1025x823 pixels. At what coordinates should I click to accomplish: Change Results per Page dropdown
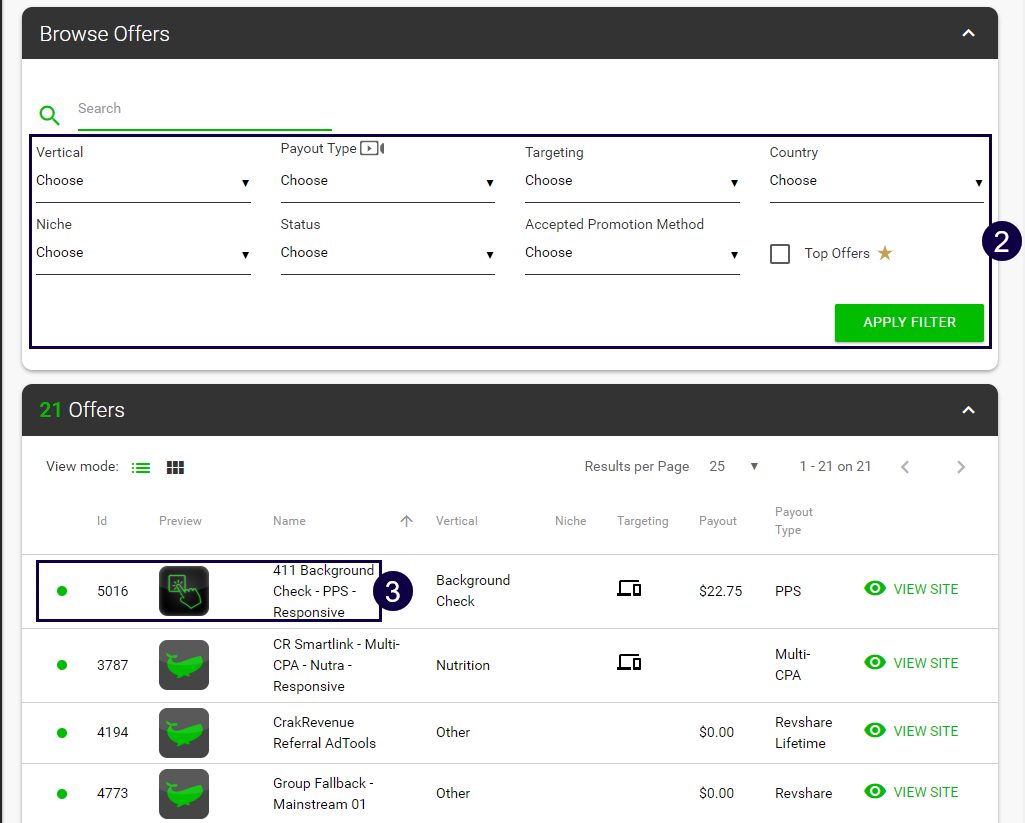click(x=733, y=467)
